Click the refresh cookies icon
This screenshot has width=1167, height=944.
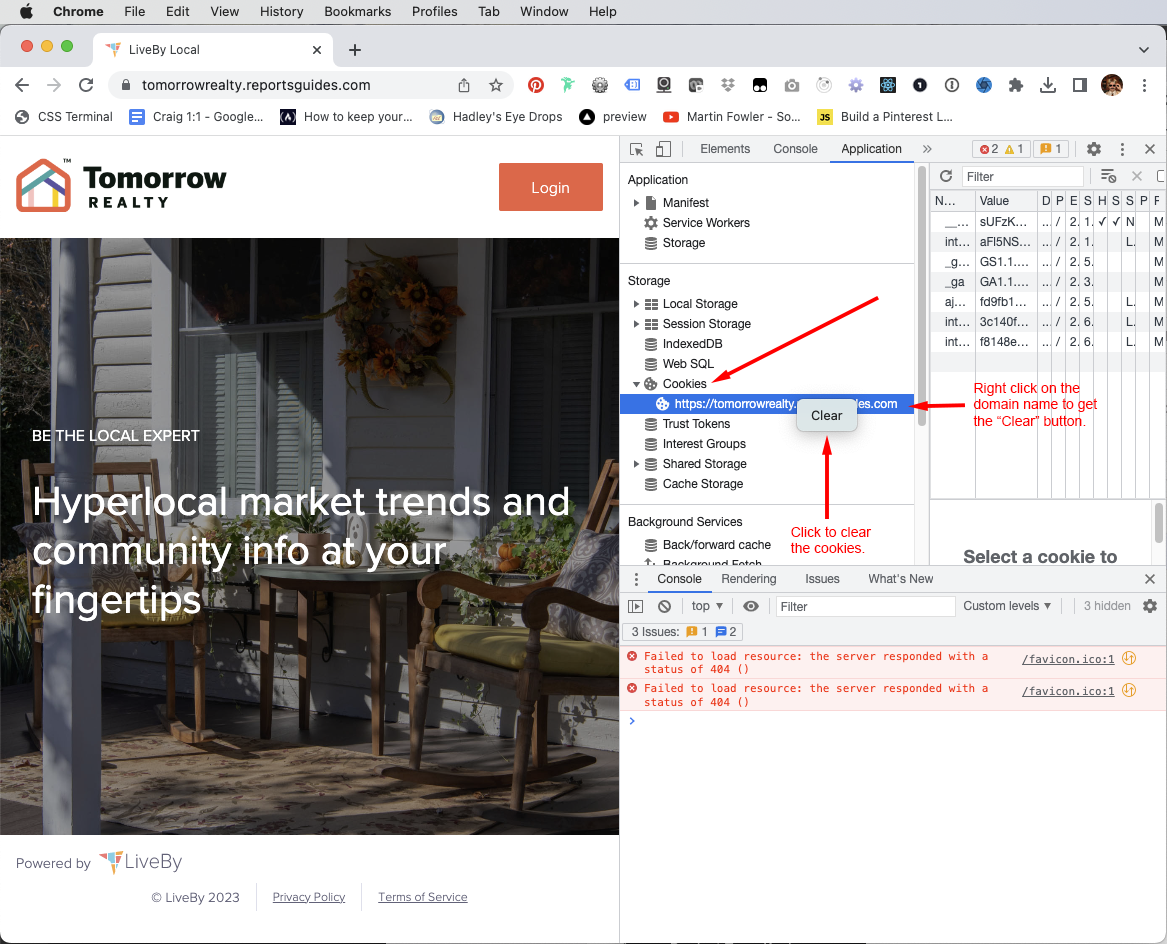946,176
